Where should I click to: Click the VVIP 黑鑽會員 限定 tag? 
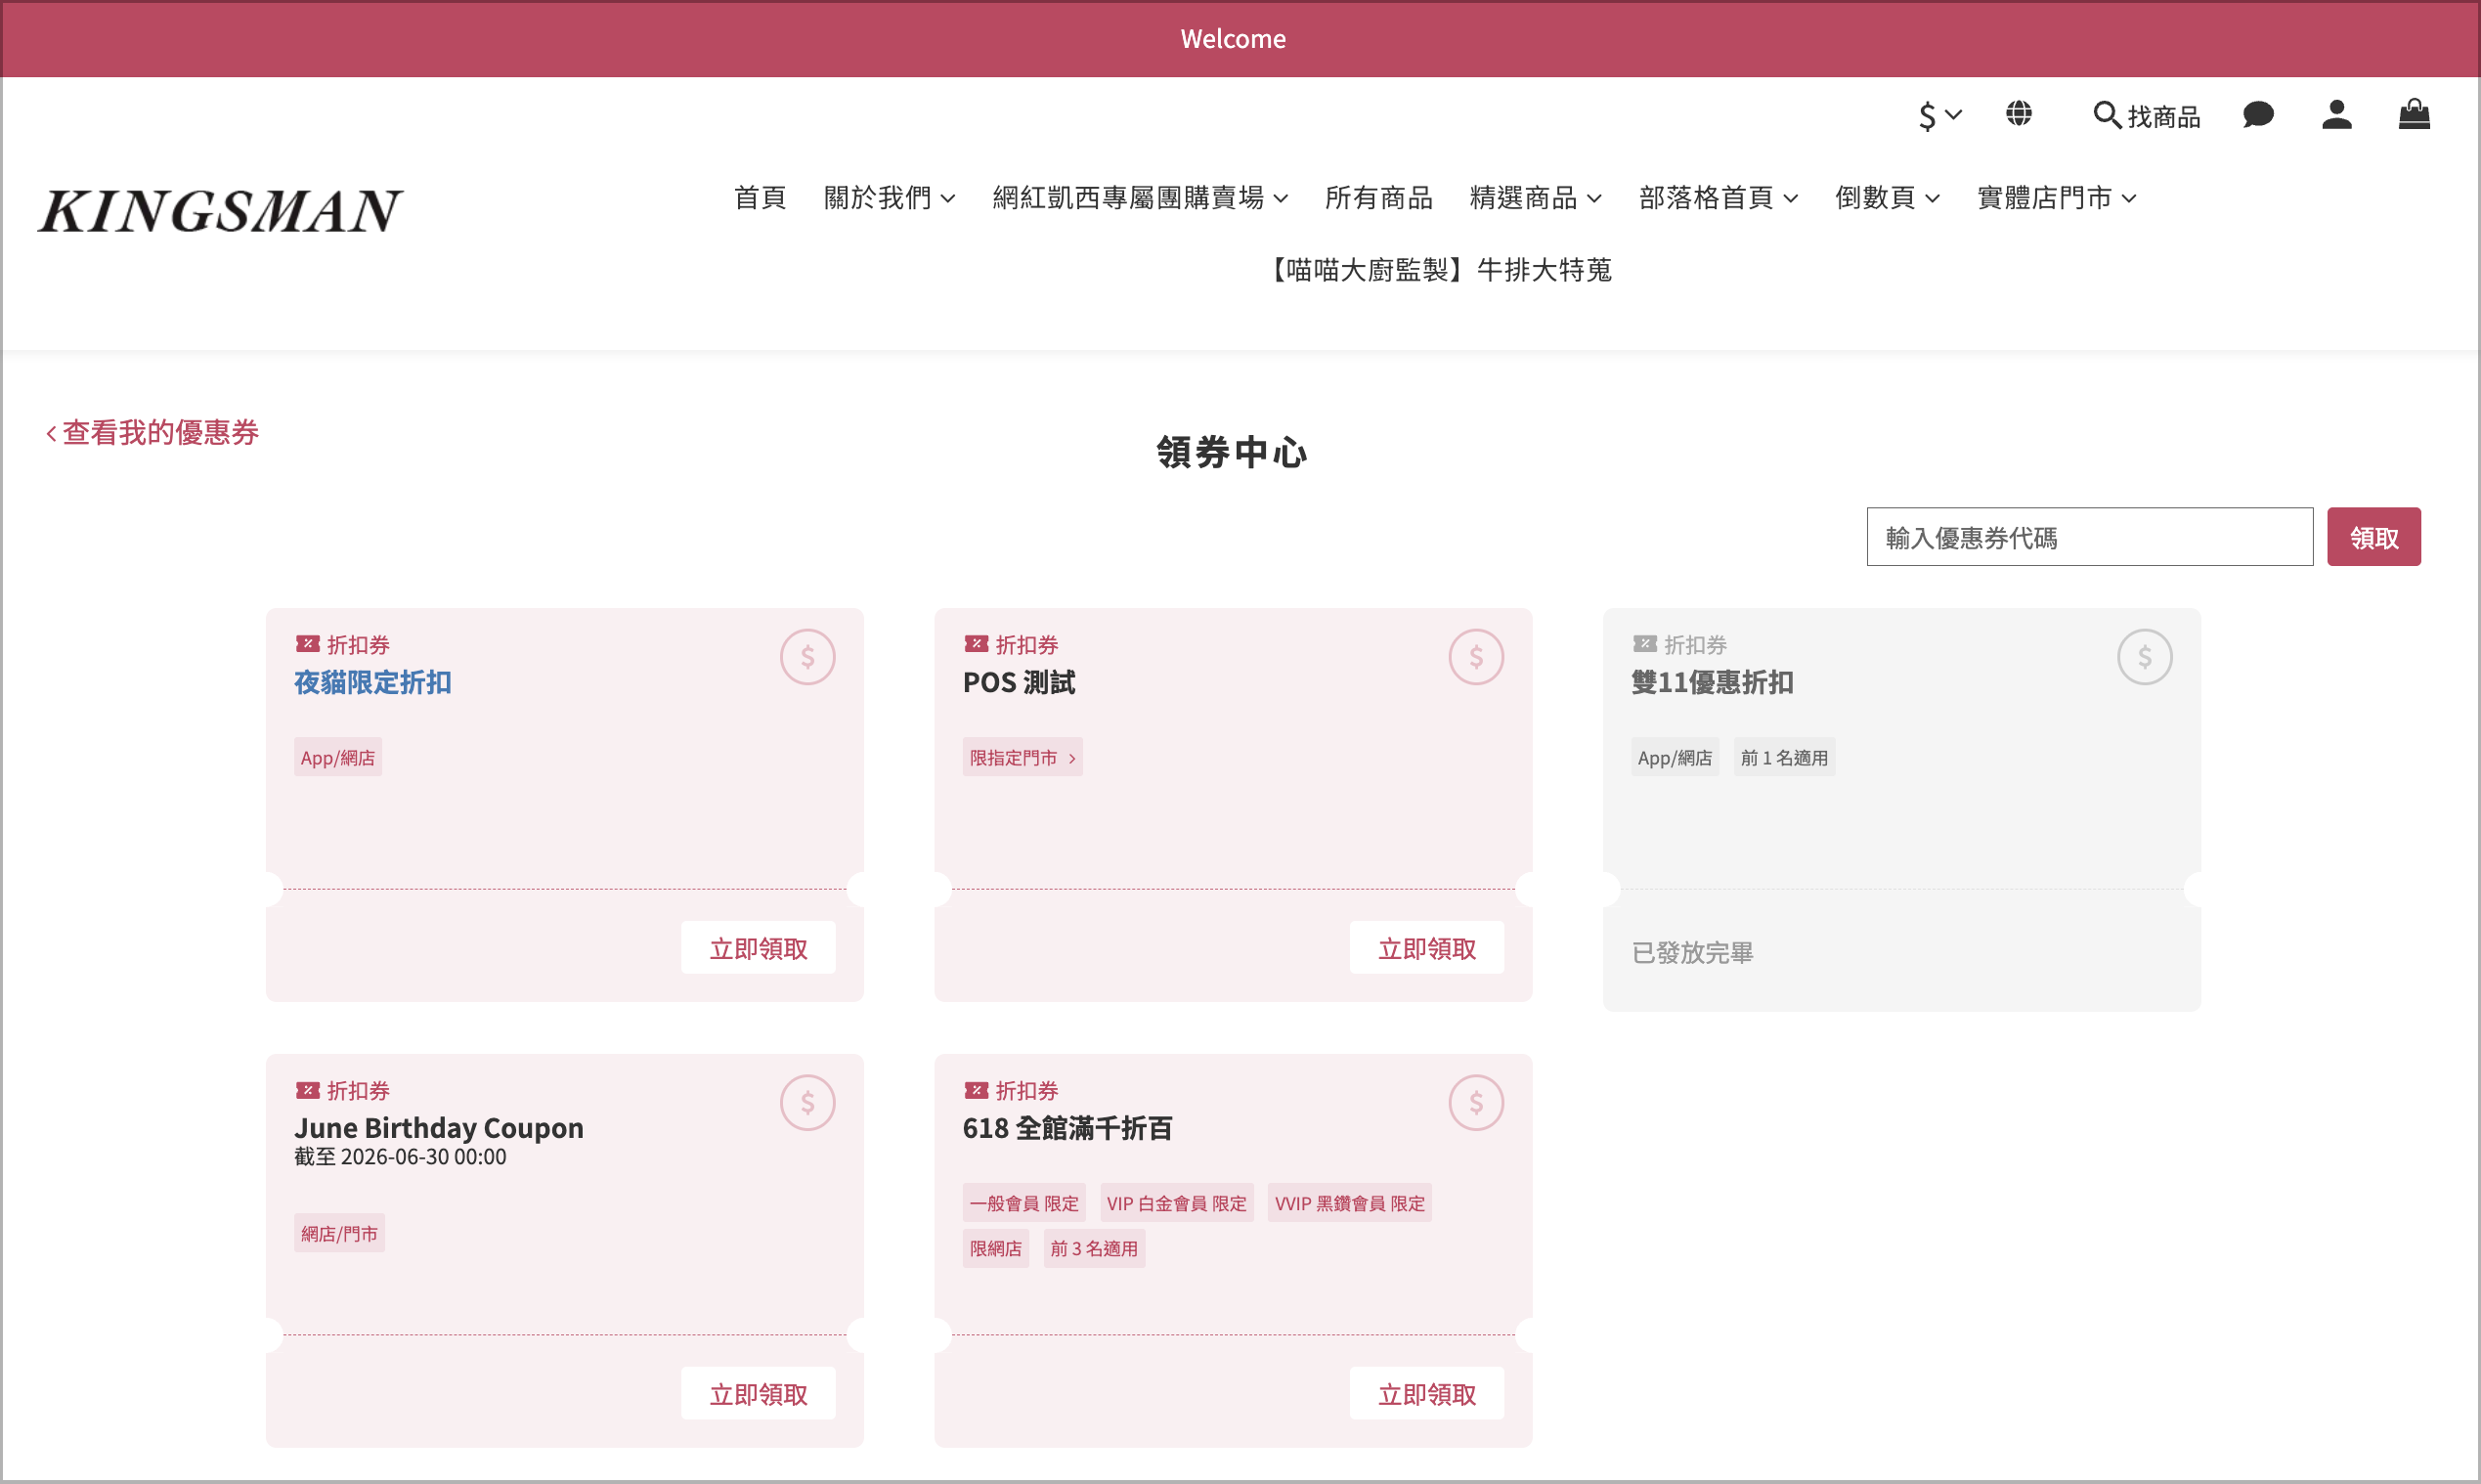tap(1349, 1204)
